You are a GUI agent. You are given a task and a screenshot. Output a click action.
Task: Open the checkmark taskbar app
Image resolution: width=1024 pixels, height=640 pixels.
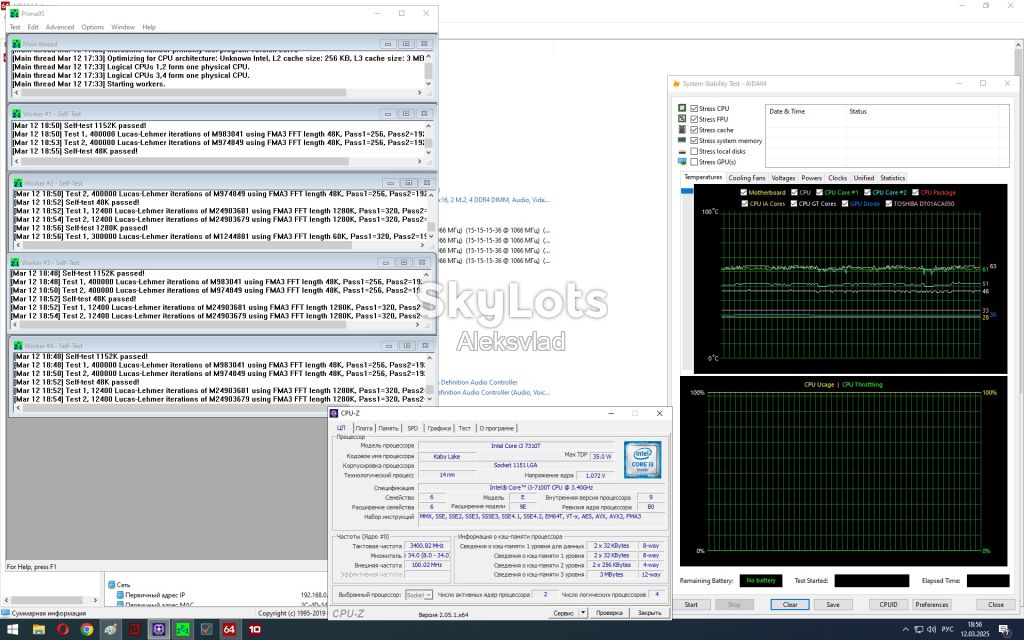pos(206,630)
